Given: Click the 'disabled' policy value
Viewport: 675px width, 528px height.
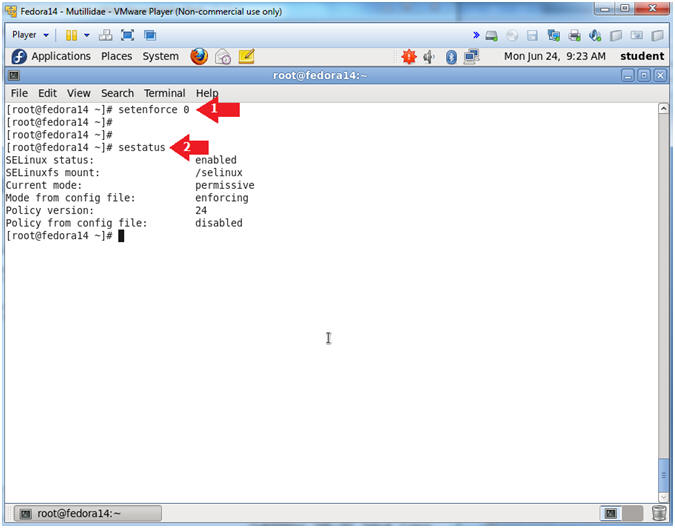Looking at the screenshot, I should tap(219, 223).
